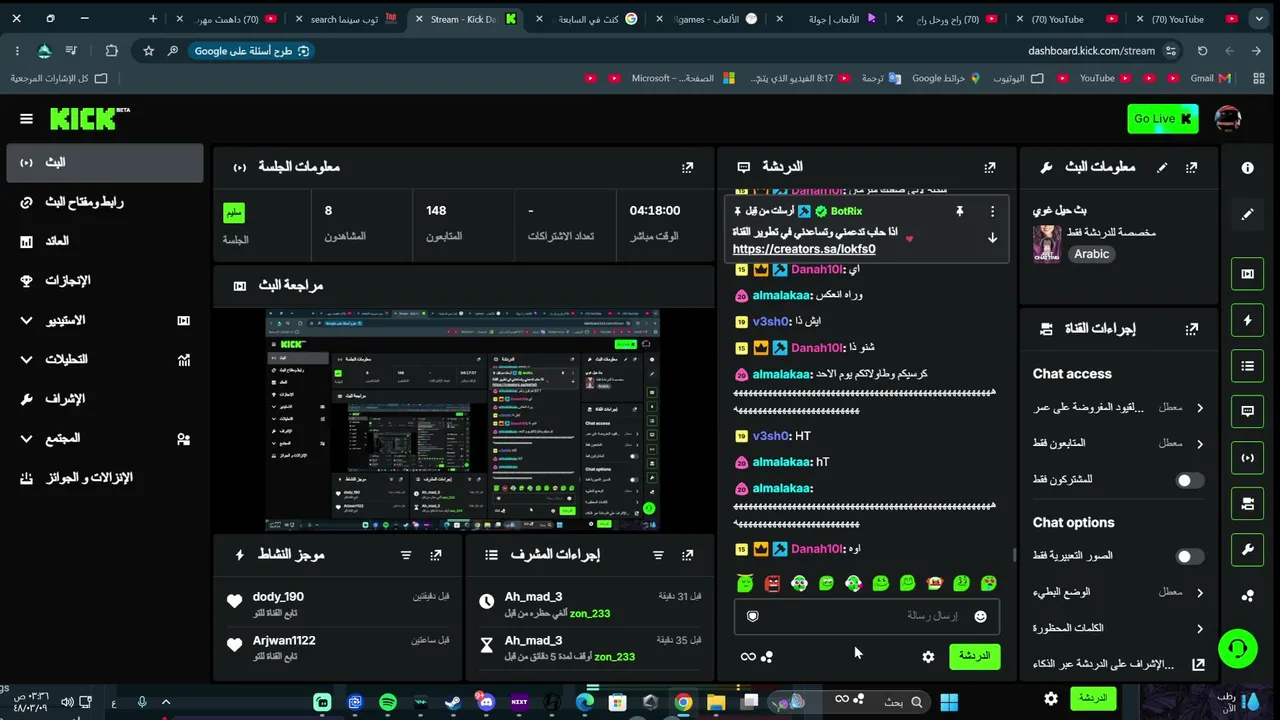Click Arjwan1122 in activity feed
The height and width of the screenshot is (720, 1280).
[x=284, y=640]
